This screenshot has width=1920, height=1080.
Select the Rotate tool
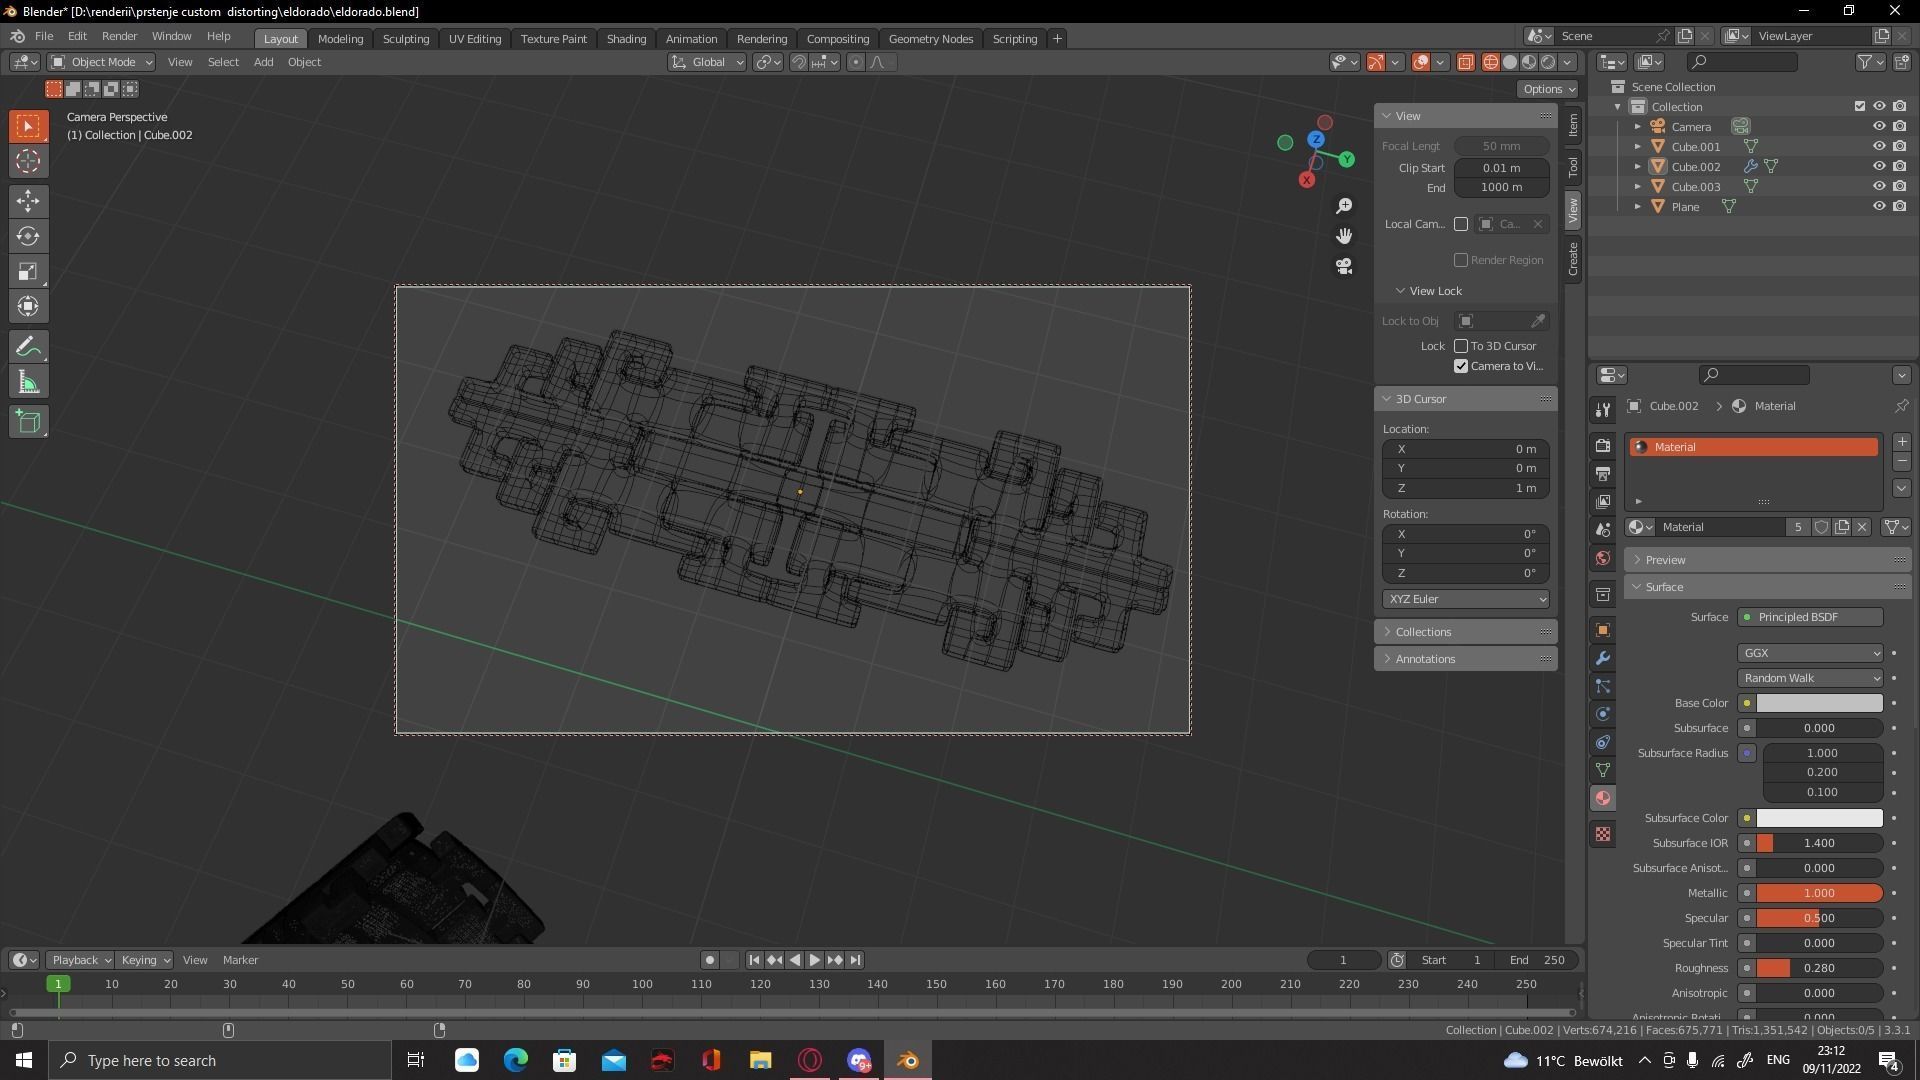point(28,236)
